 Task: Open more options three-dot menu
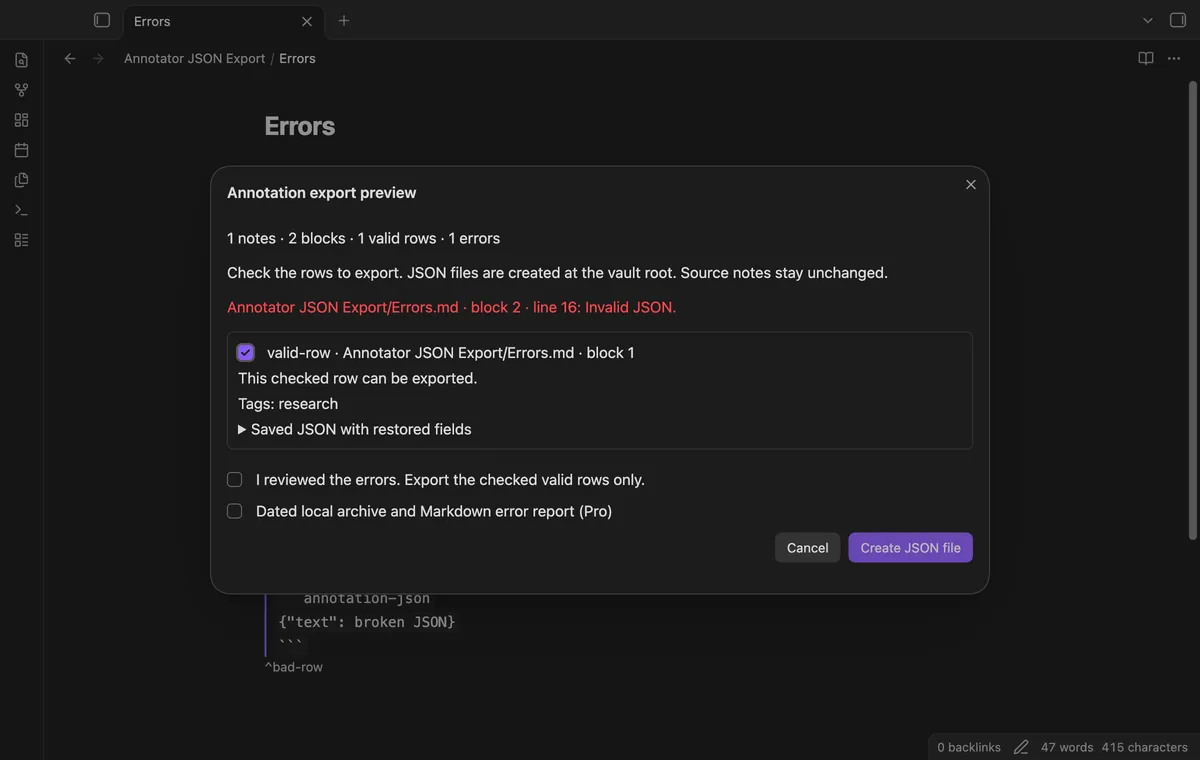click(x=1175, y=59)
